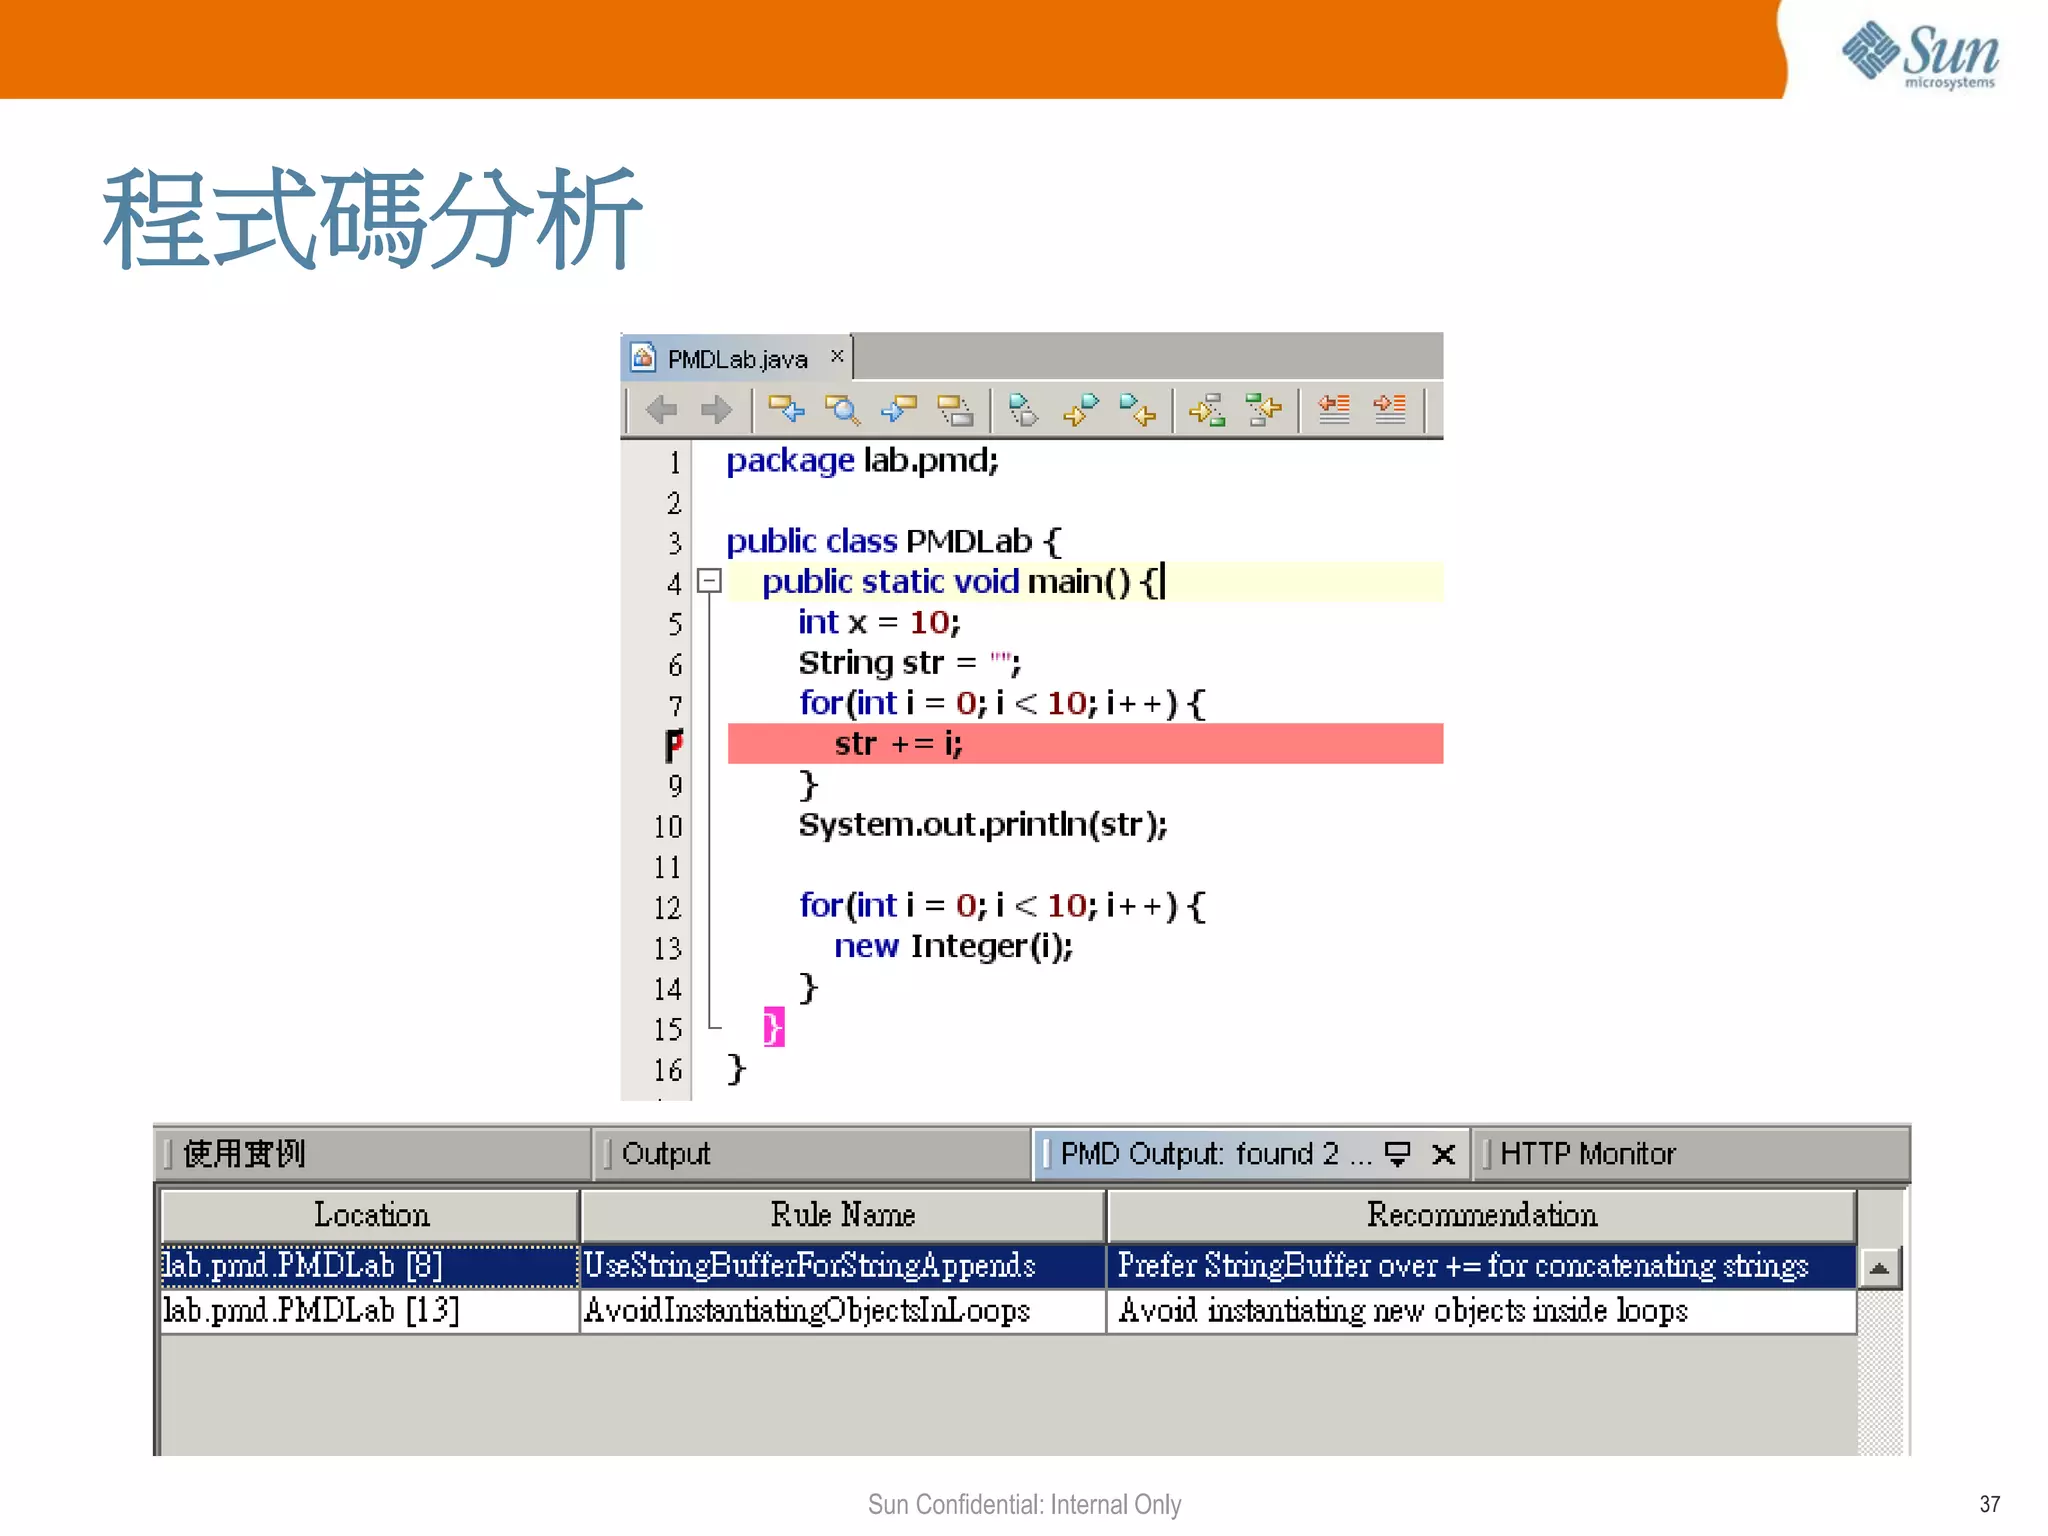This screenshot has height=1536, width=2048.
Task: Click the scrollbar up arrow in PMD Output
Action: [1879, 1268]
